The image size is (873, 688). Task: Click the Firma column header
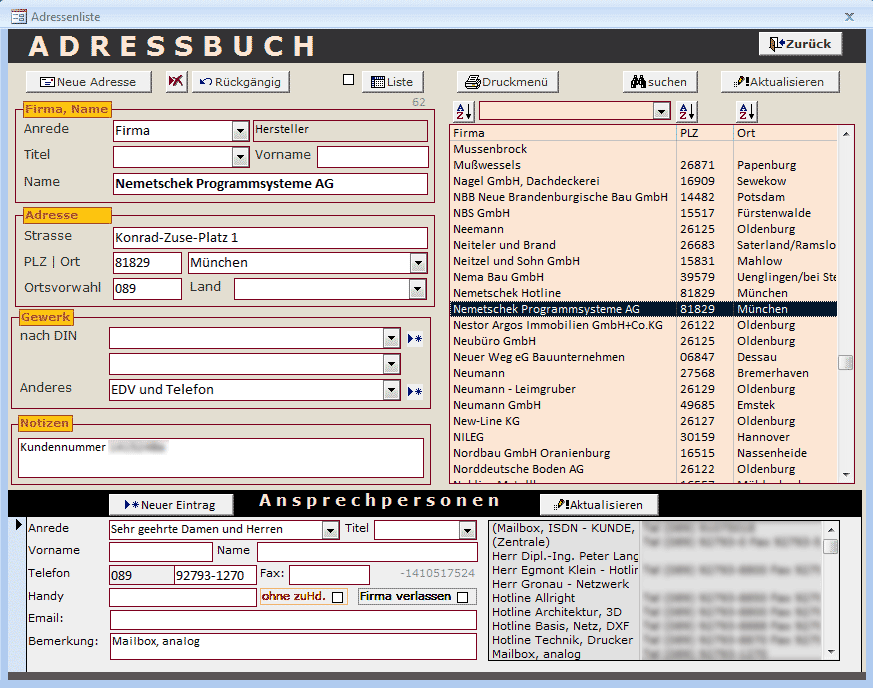563,133
